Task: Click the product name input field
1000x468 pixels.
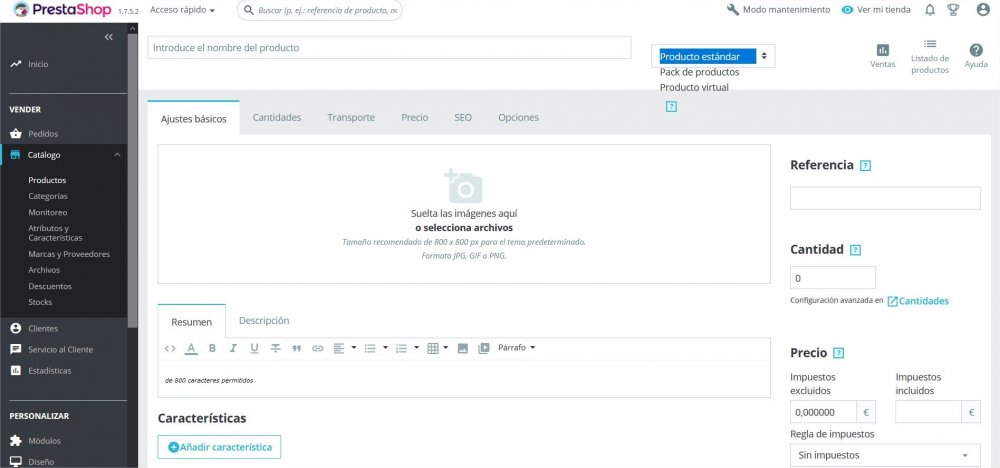Action: (x=389, y=48)
